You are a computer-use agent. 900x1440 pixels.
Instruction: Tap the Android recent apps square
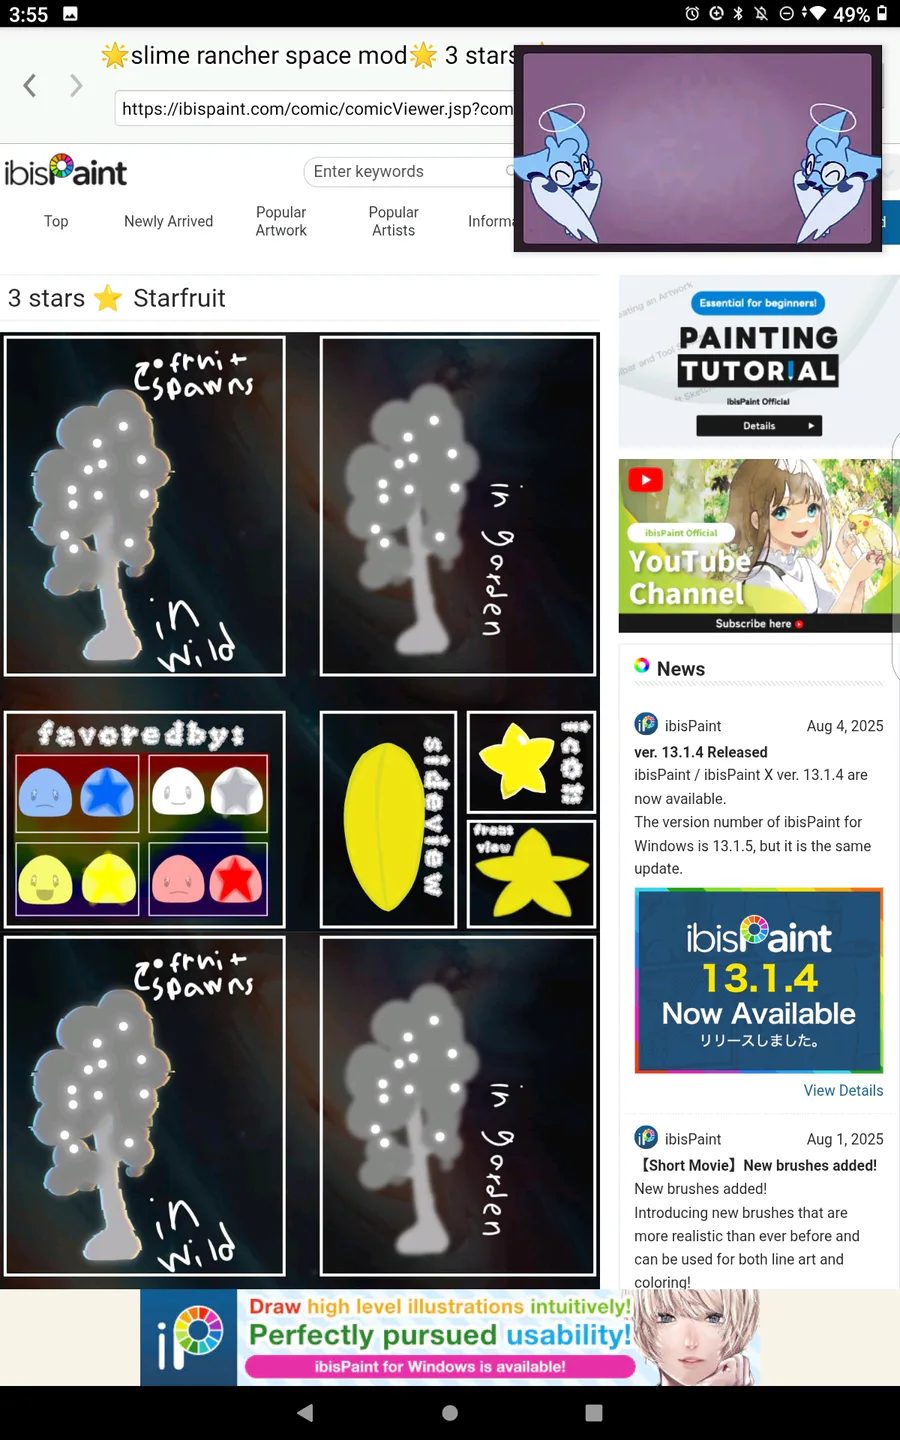594,1412
